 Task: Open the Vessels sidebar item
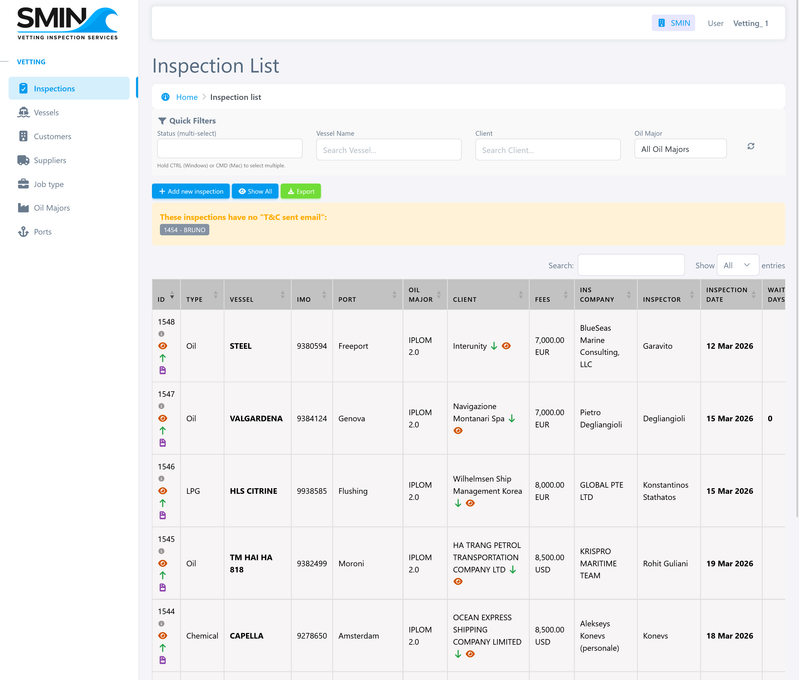[46, 112]
